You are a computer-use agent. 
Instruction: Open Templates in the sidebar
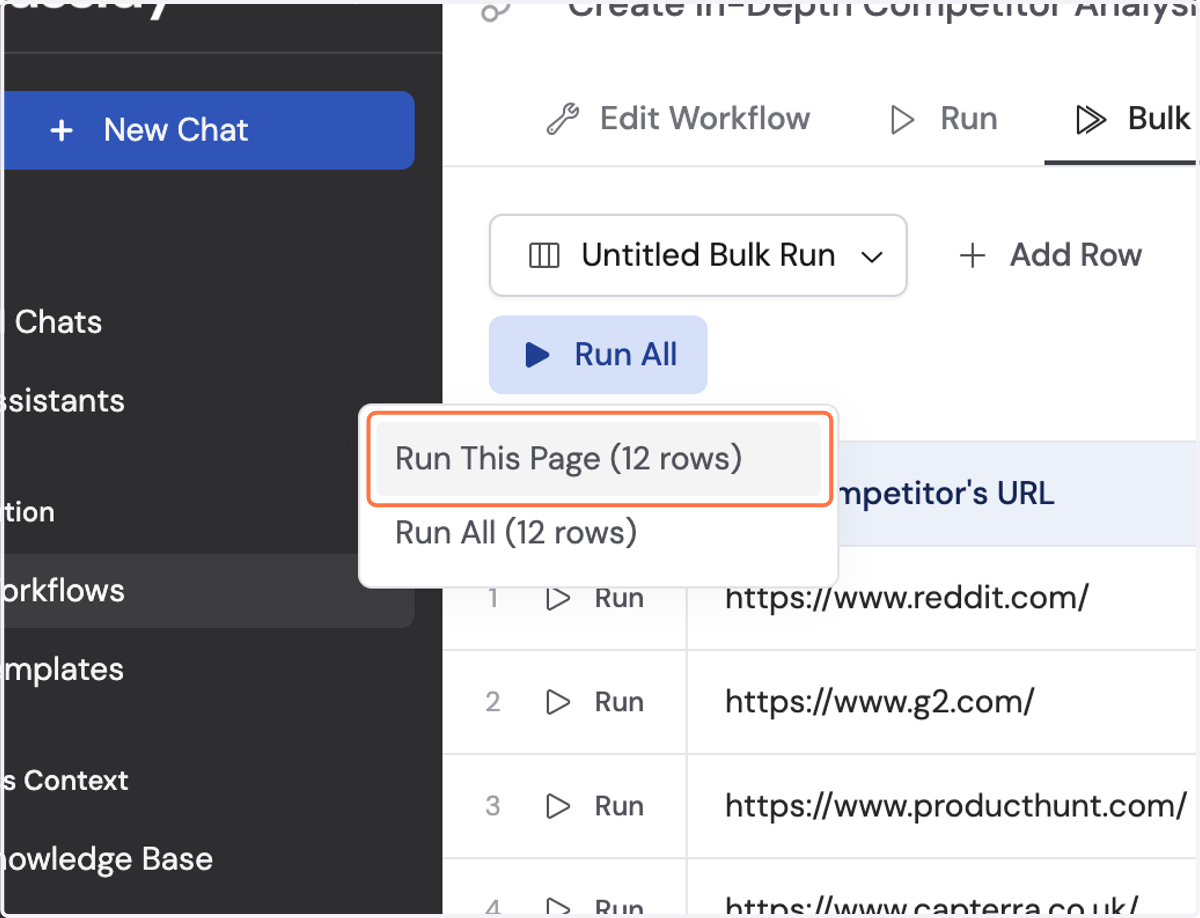[62, 669]
